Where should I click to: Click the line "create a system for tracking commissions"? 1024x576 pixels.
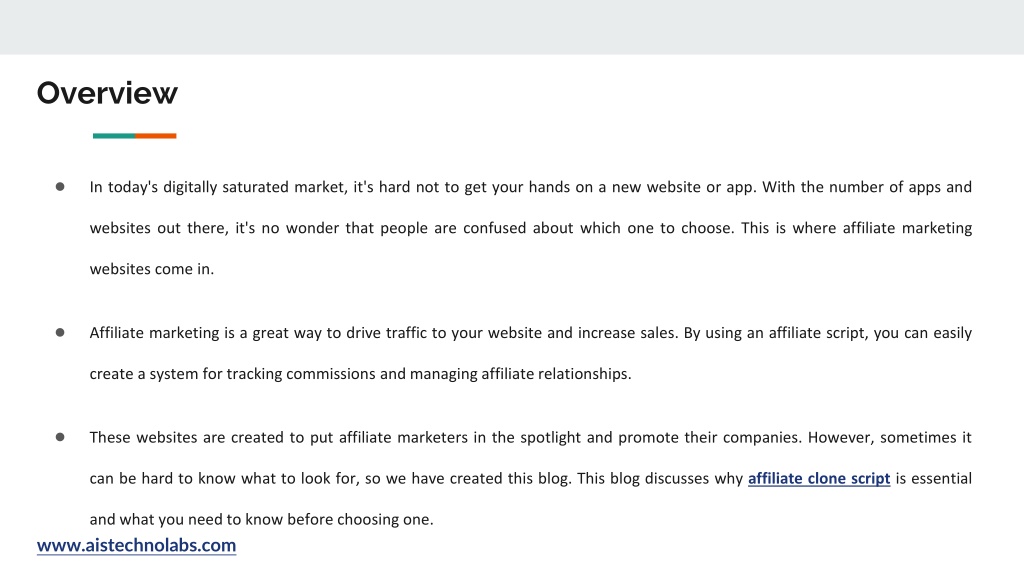click(360, 374)
